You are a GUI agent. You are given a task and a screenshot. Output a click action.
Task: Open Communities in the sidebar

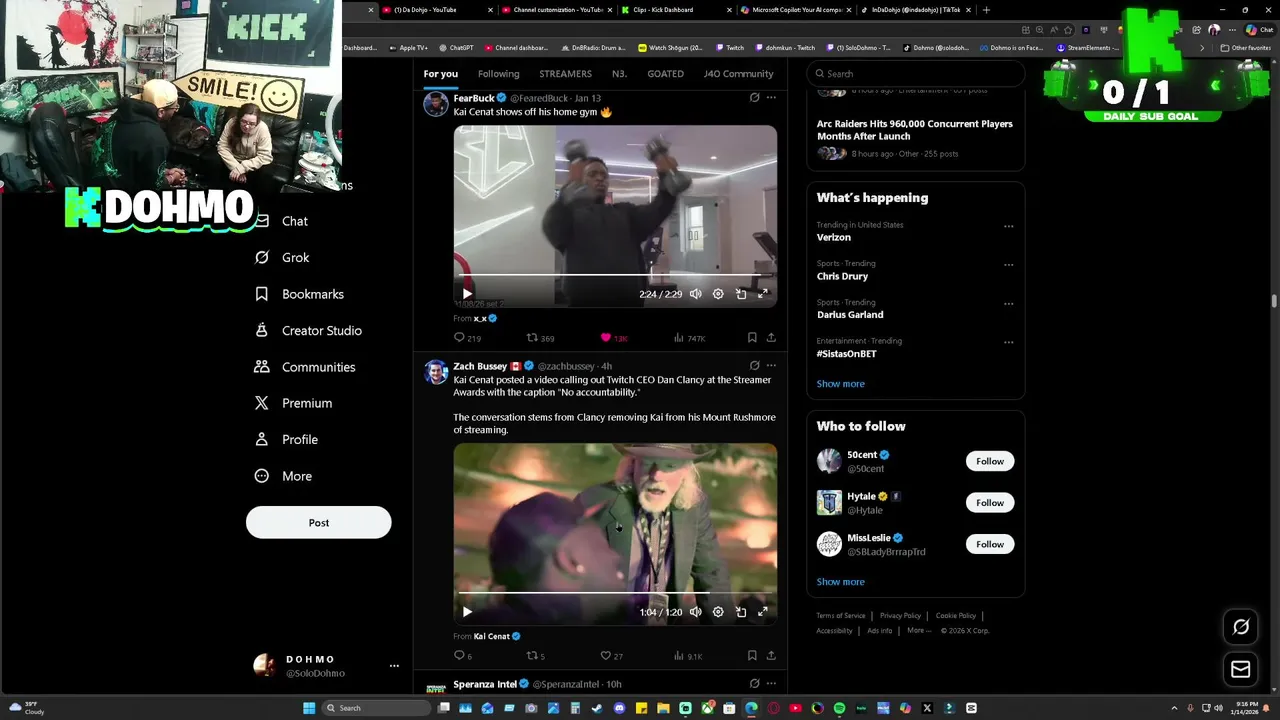tap(305, 367)
